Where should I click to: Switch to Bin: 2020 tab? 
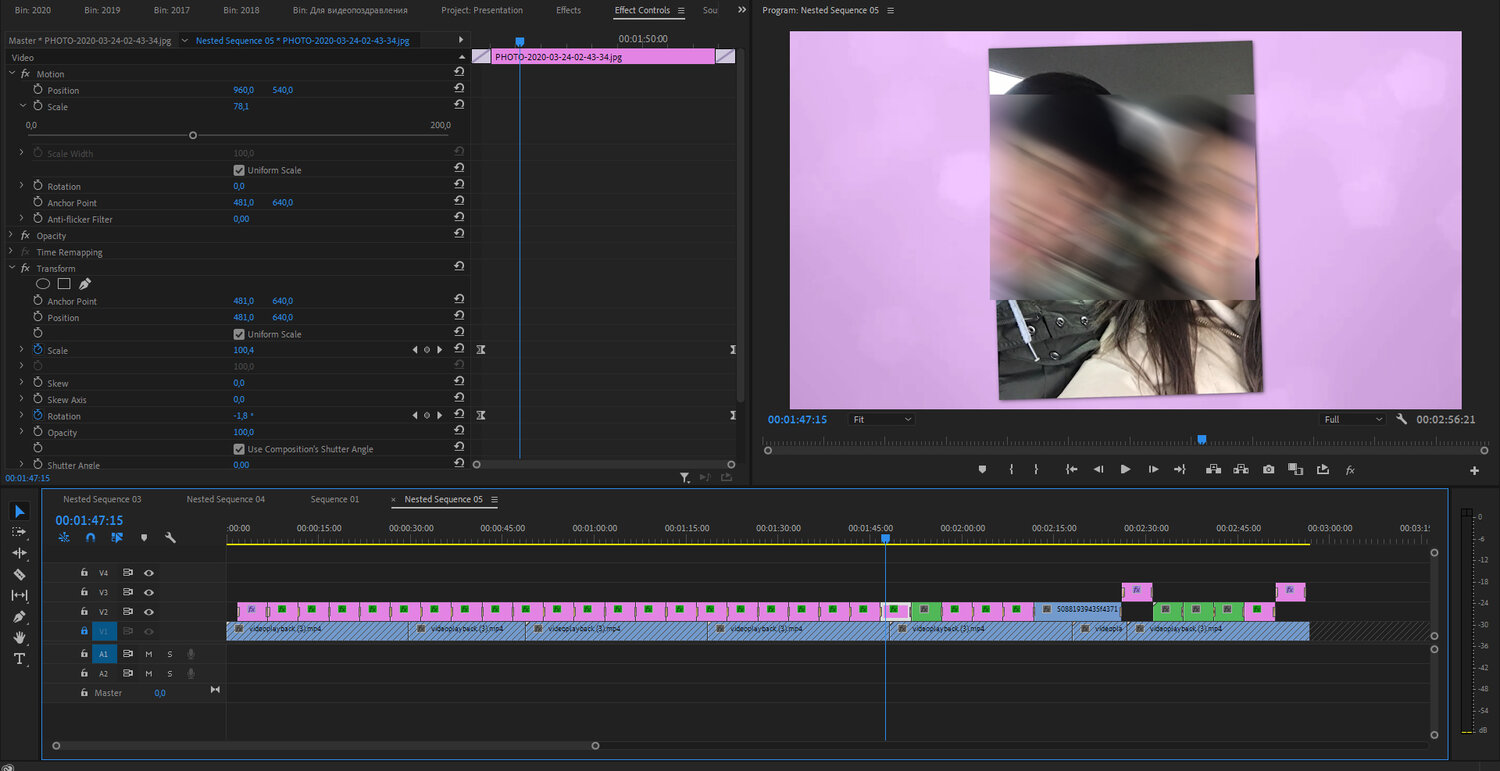tap(32, 10)
